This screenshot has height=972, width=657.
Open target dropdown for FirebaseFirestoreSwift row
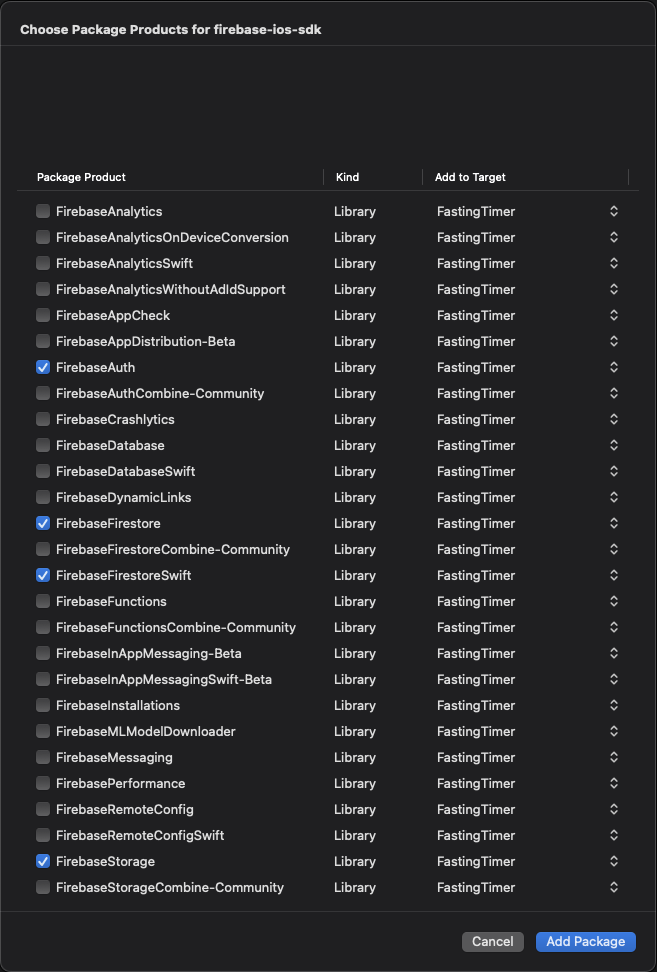pyautogui.click(x=614, y=575)
